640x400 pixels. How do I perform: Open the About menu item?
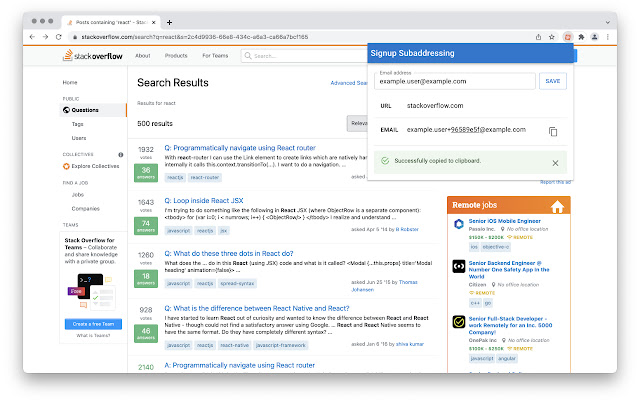point(143,56)
